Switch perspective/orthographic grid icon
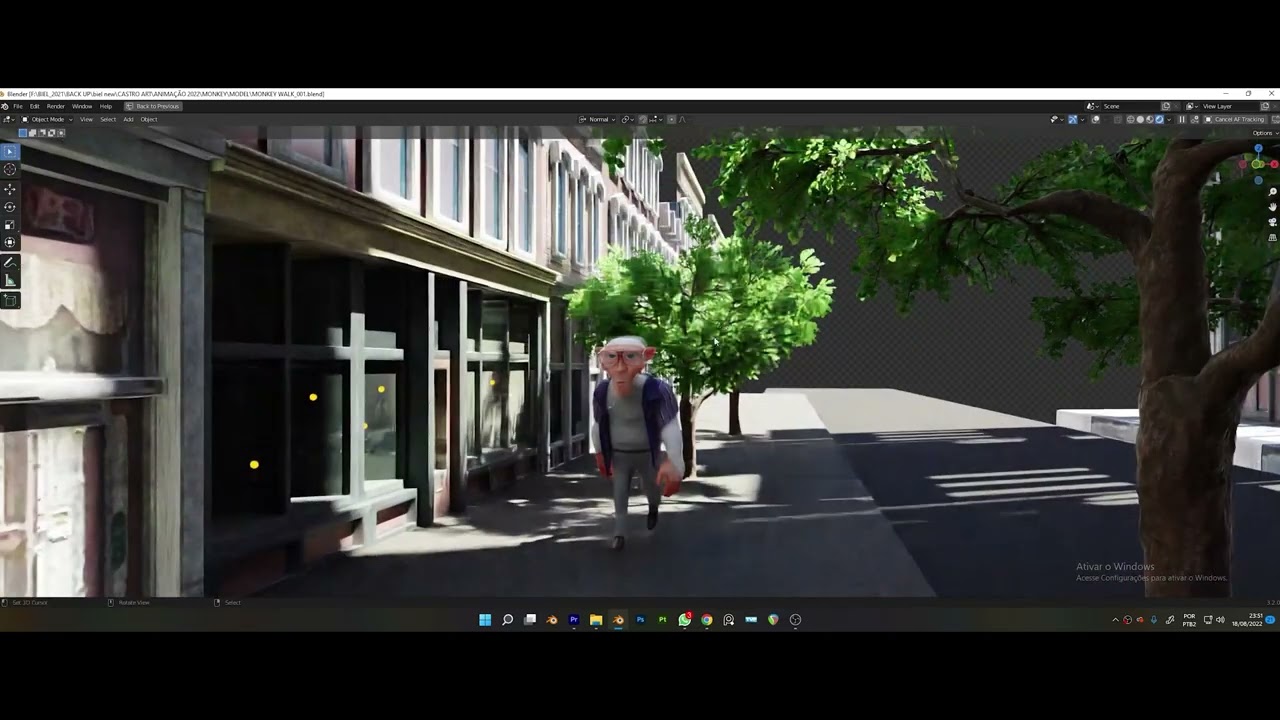1280x720 pixels. coord(1272,238)
